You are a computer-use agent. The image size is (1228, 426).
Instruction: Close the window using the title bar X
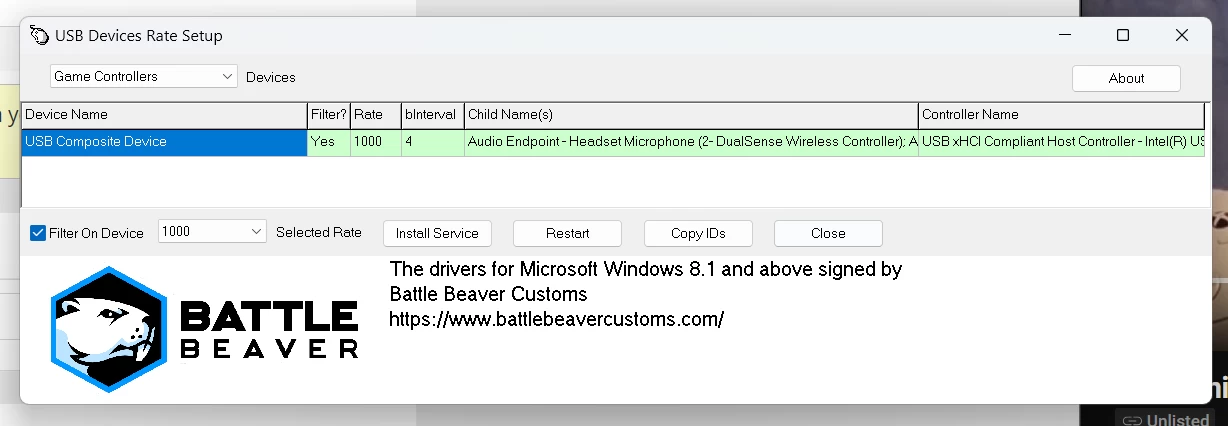[x=1182, y=35]
